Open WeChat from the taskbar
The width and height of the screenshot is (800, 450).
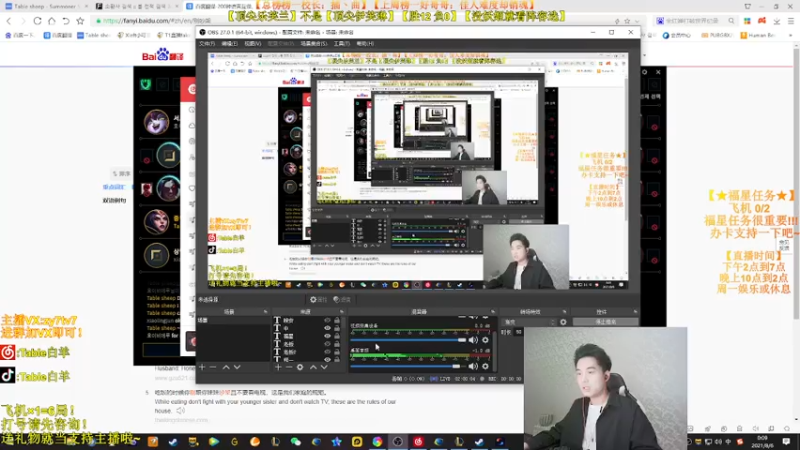coord(295,441)
